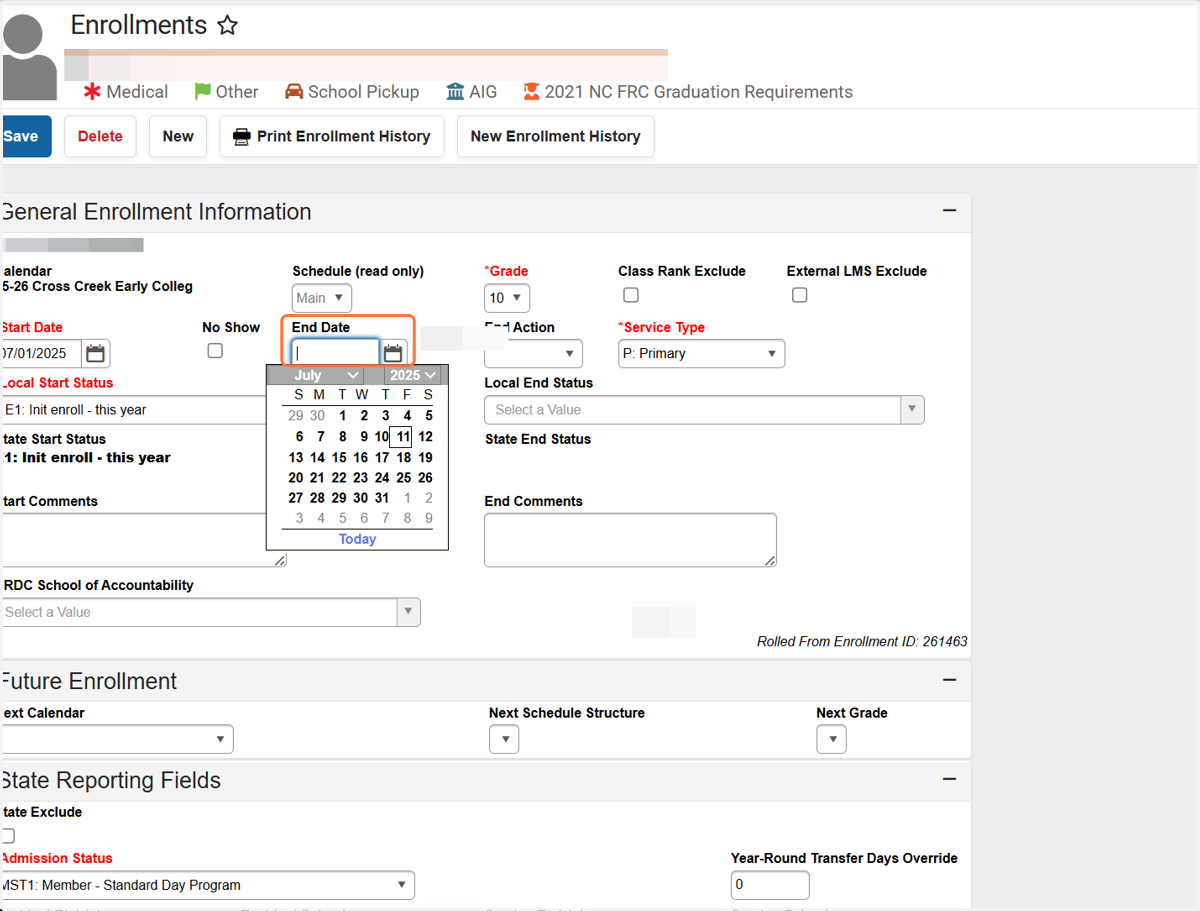This screenshot has width=1200, height=911.
Task: Click the End Date calendar icon
Action: pos(393,353)
